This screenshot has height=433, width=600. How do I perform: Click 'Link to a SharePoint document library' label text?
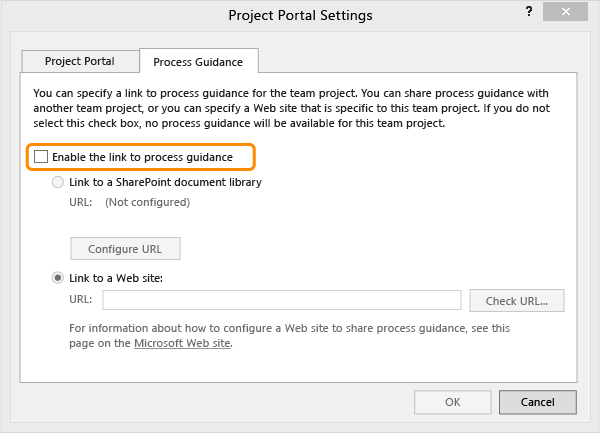[165, 183]
